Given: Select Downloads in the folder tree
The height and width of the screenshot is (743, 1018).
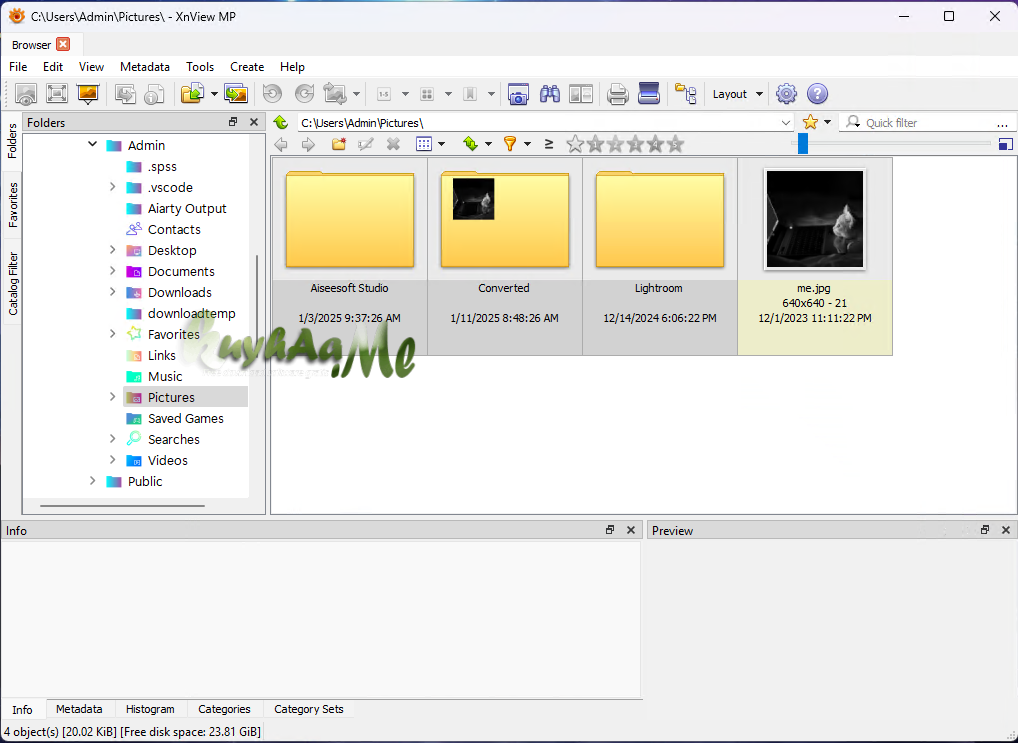Looking at the screenshot, I should click(179, 292).
